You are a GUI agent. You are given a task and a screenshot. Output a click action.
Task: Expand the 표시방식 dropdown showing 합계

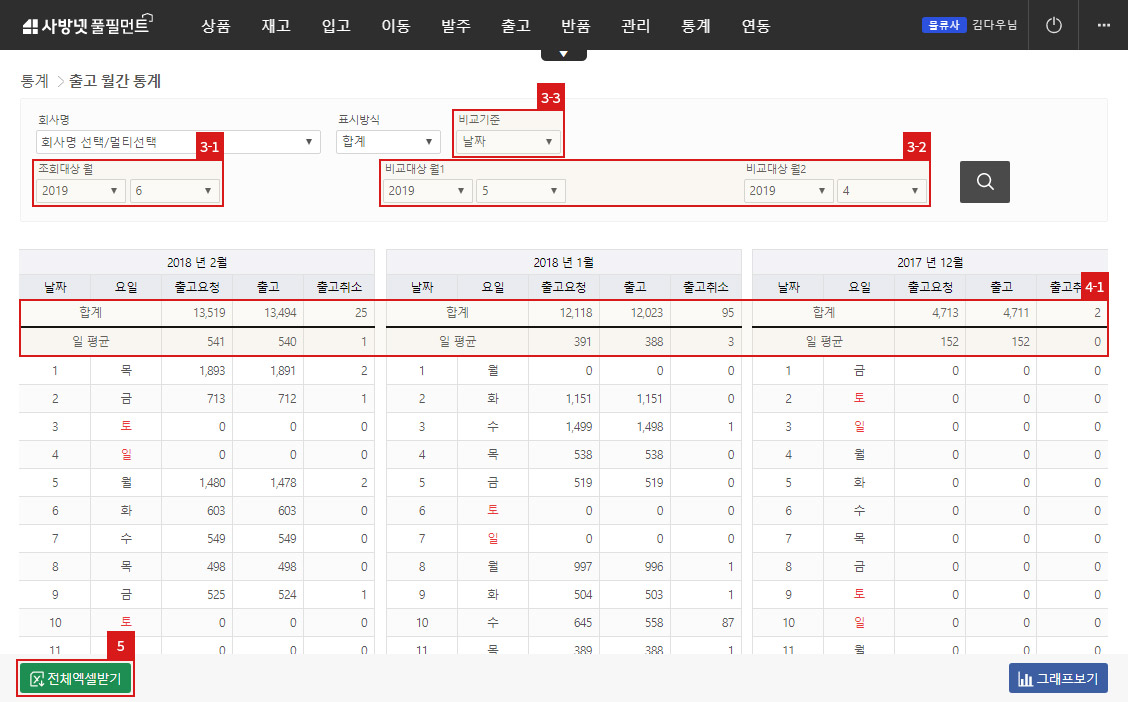click(x=388, y=141)
